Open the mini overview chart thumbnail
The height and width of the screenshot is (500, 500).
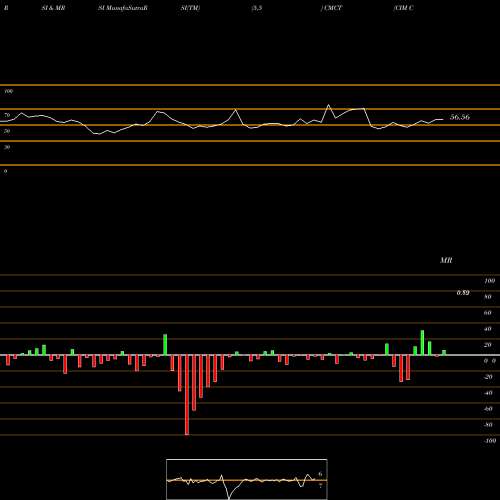pos(247,479)
